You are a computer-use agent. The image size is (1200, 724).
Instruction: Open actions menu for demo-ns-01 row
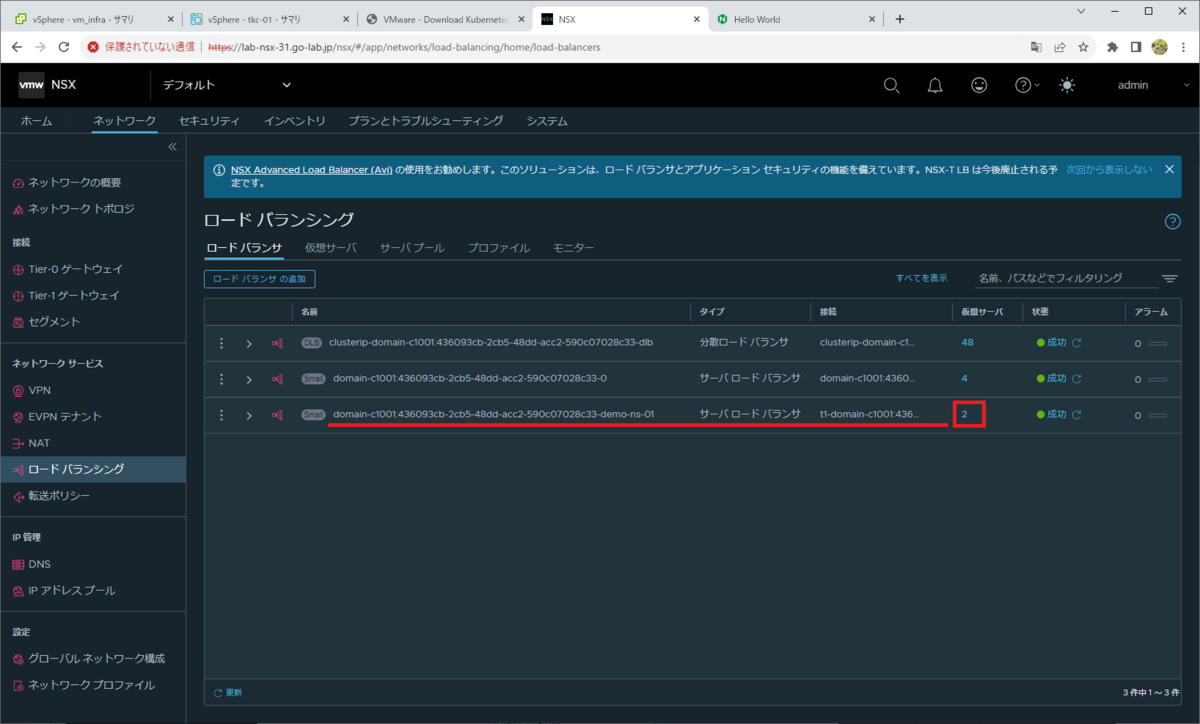tap(222, 414)
